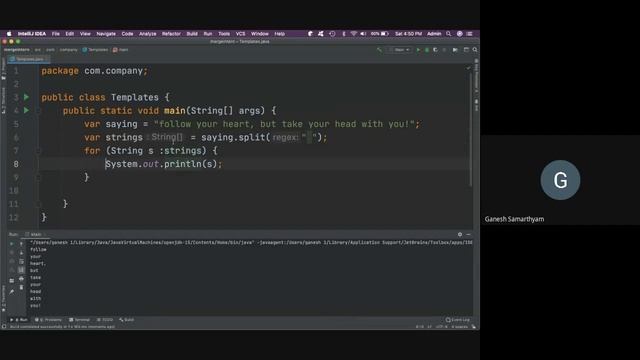Hide the Run tool window
The width and height of the screenshot is (640, 360).
pos(469,234)
